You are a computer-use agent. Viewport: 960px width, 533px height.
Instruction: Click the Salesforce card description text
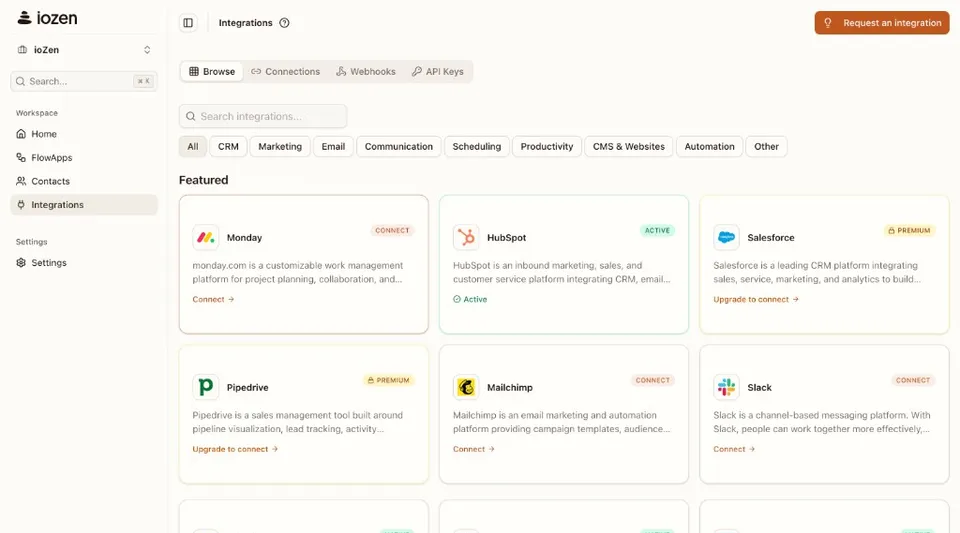[817, 272]
